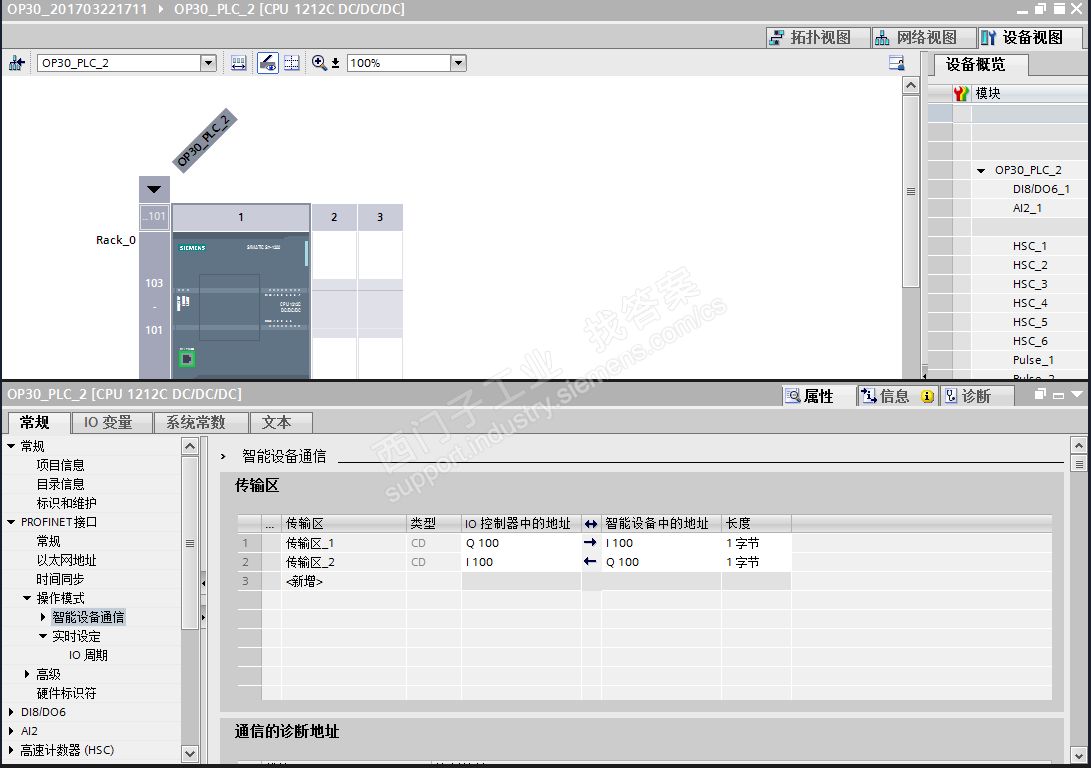The width and height of the screenshot is (1091, 768).
Task: Collapse the 常规 tree node at the top
Action: 11,446
